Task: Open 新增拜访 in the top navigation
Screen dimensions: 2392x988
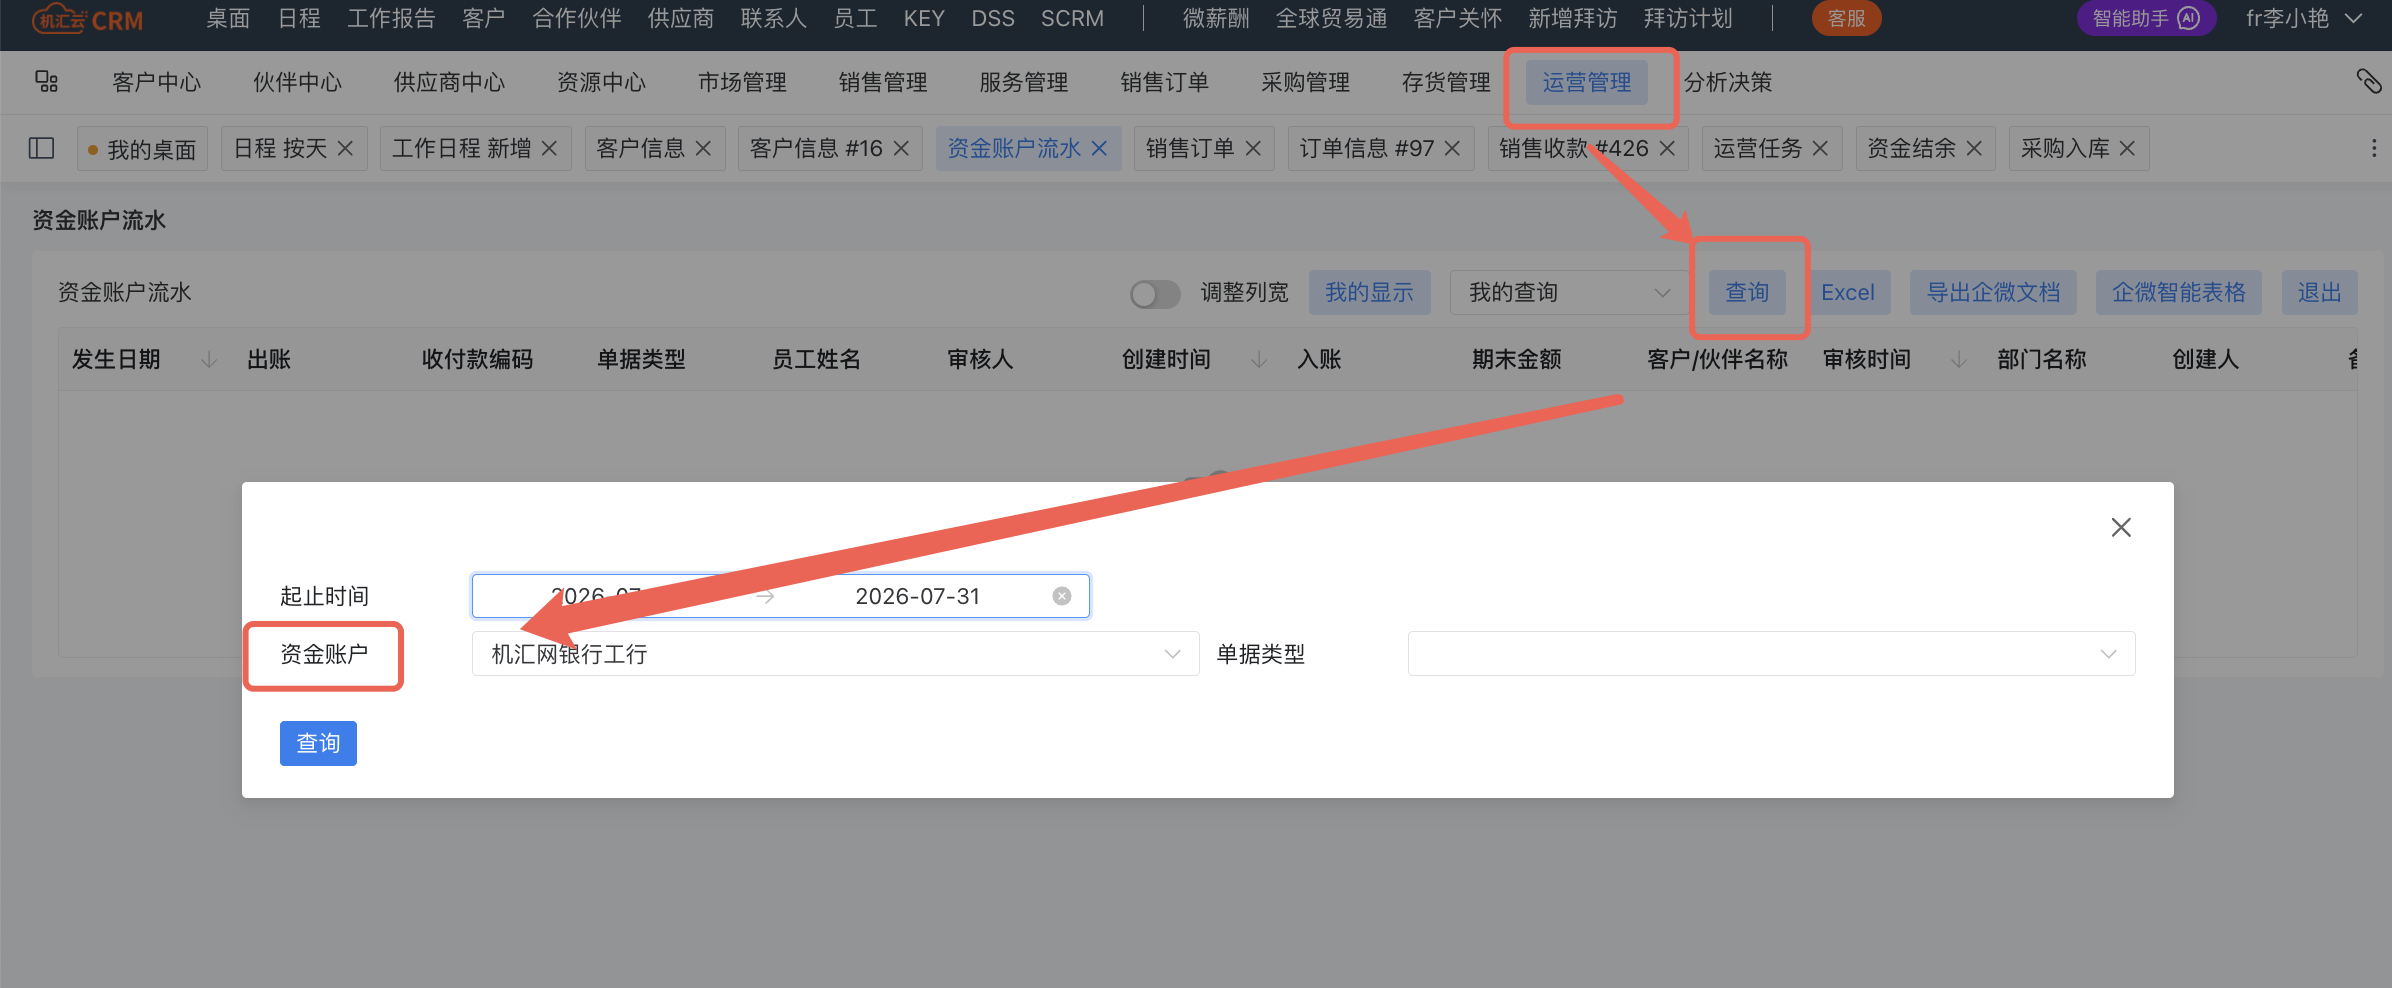Action: (x=1572, y=18)
